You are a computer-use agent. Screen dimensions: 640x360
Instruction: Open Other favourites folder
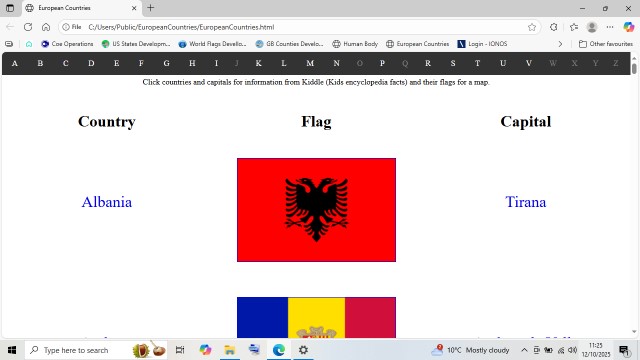pos(606,44)
